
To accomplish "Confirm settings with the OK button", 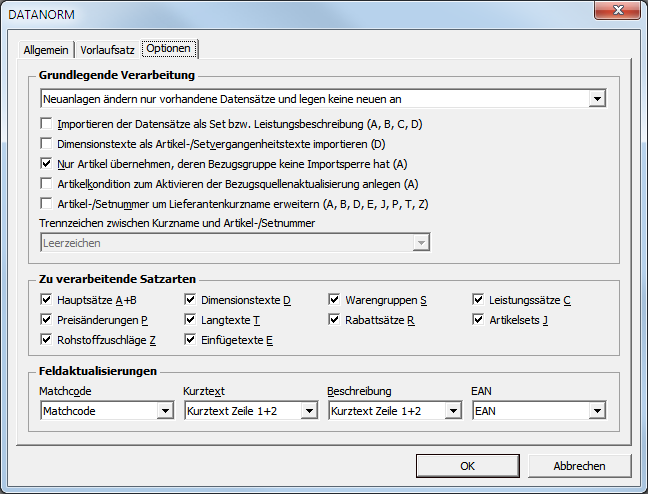I will coord(467,465).
